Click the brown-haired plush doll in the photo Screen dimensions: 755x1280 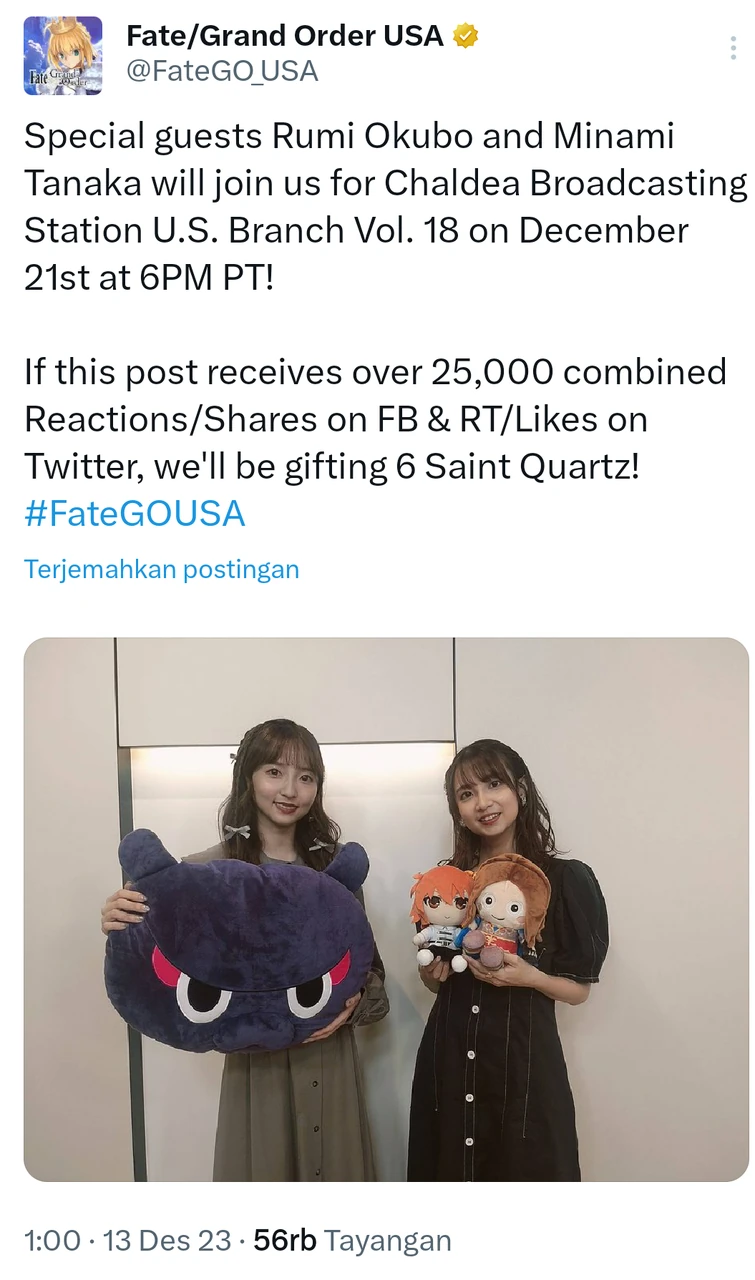(508, 905)
